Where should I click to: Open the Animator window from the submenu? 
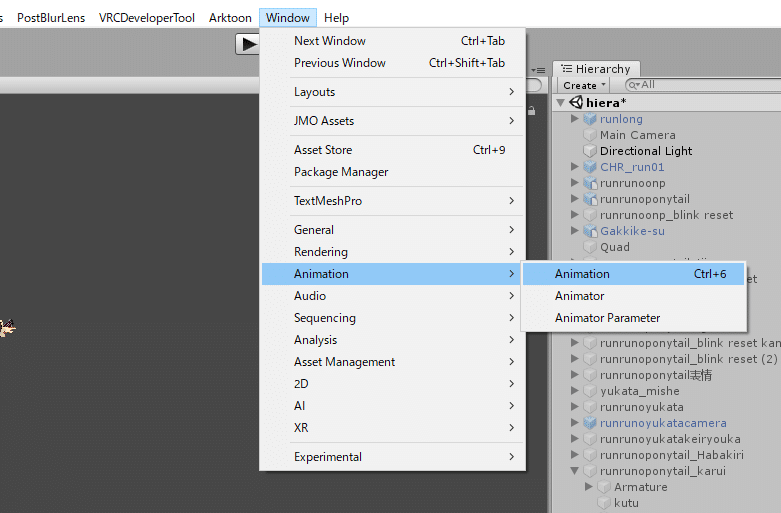pyautogui.click(x=580, y=296)
